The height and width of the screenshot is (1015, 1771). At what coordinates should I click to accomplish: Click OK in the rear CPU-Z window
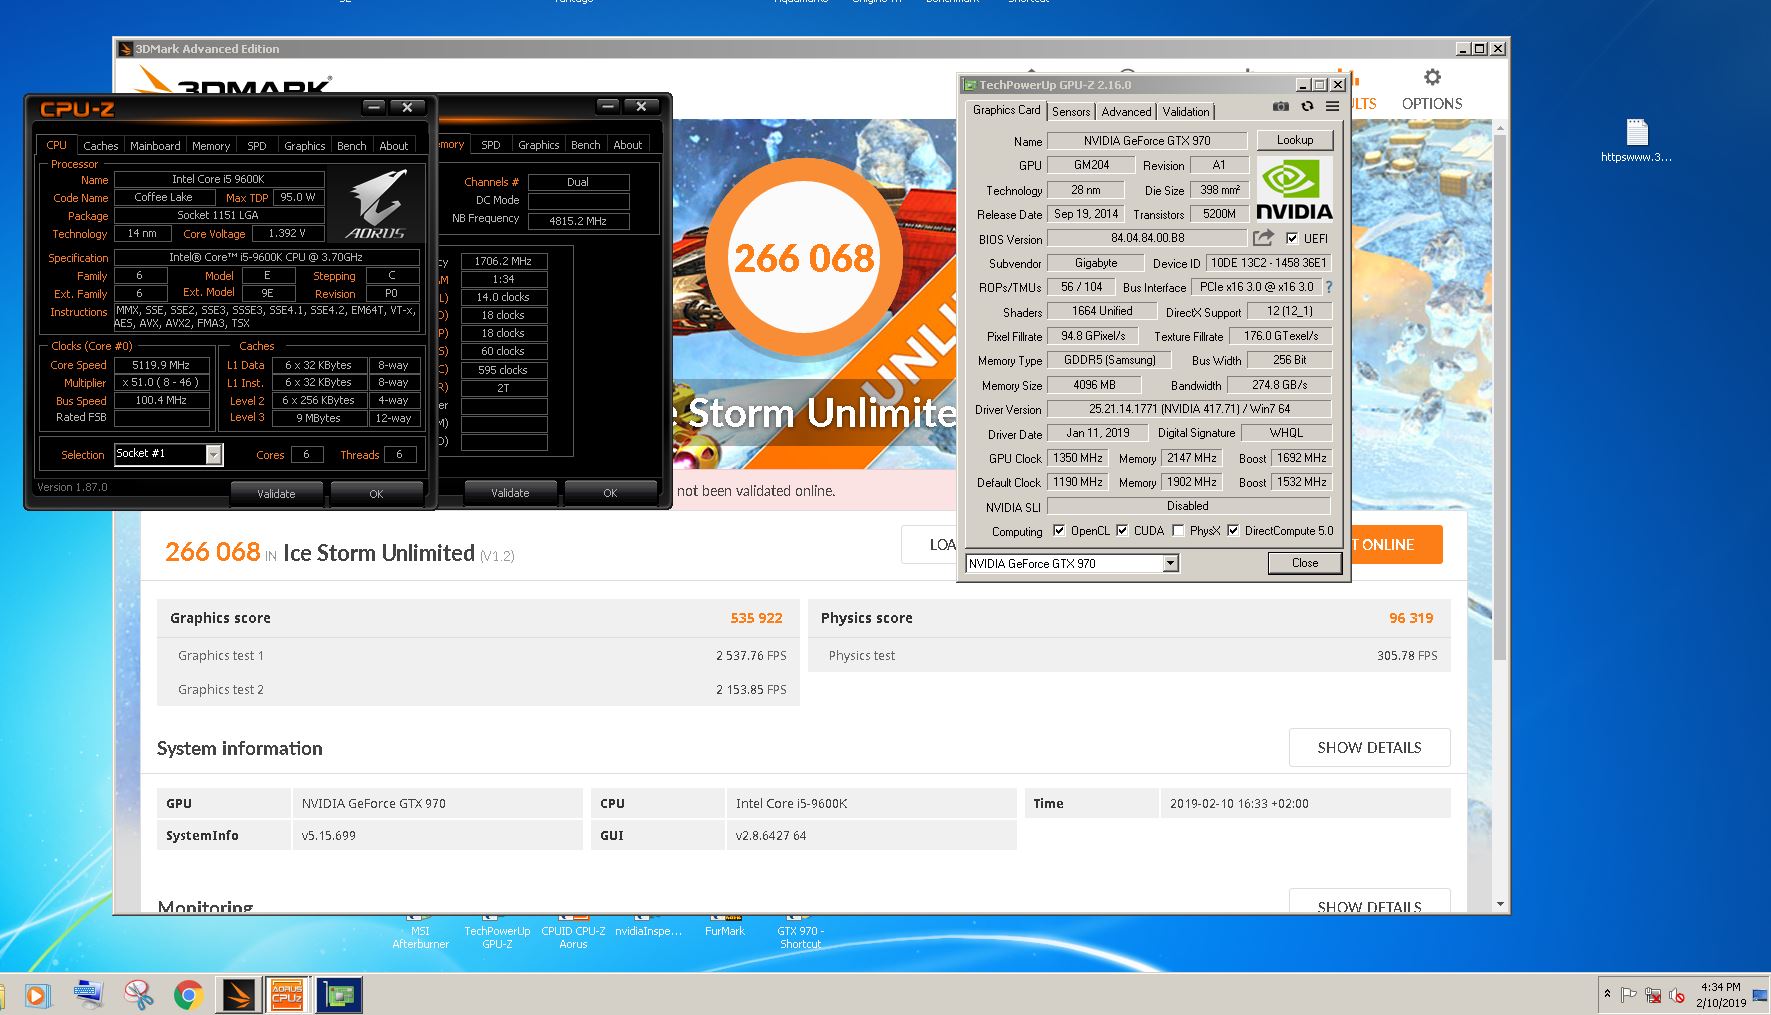click(610, 492)
